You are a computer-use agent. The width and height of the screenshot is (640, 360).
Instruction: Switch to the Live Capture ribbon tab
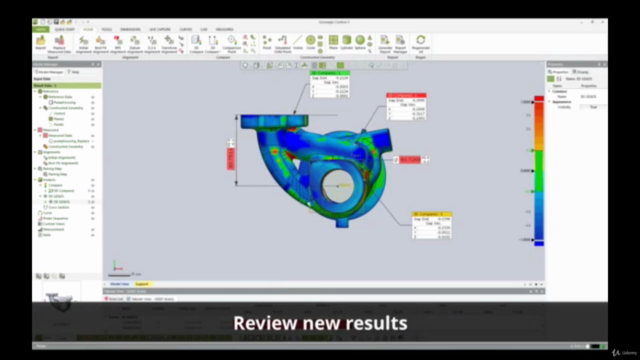point(160,29)
